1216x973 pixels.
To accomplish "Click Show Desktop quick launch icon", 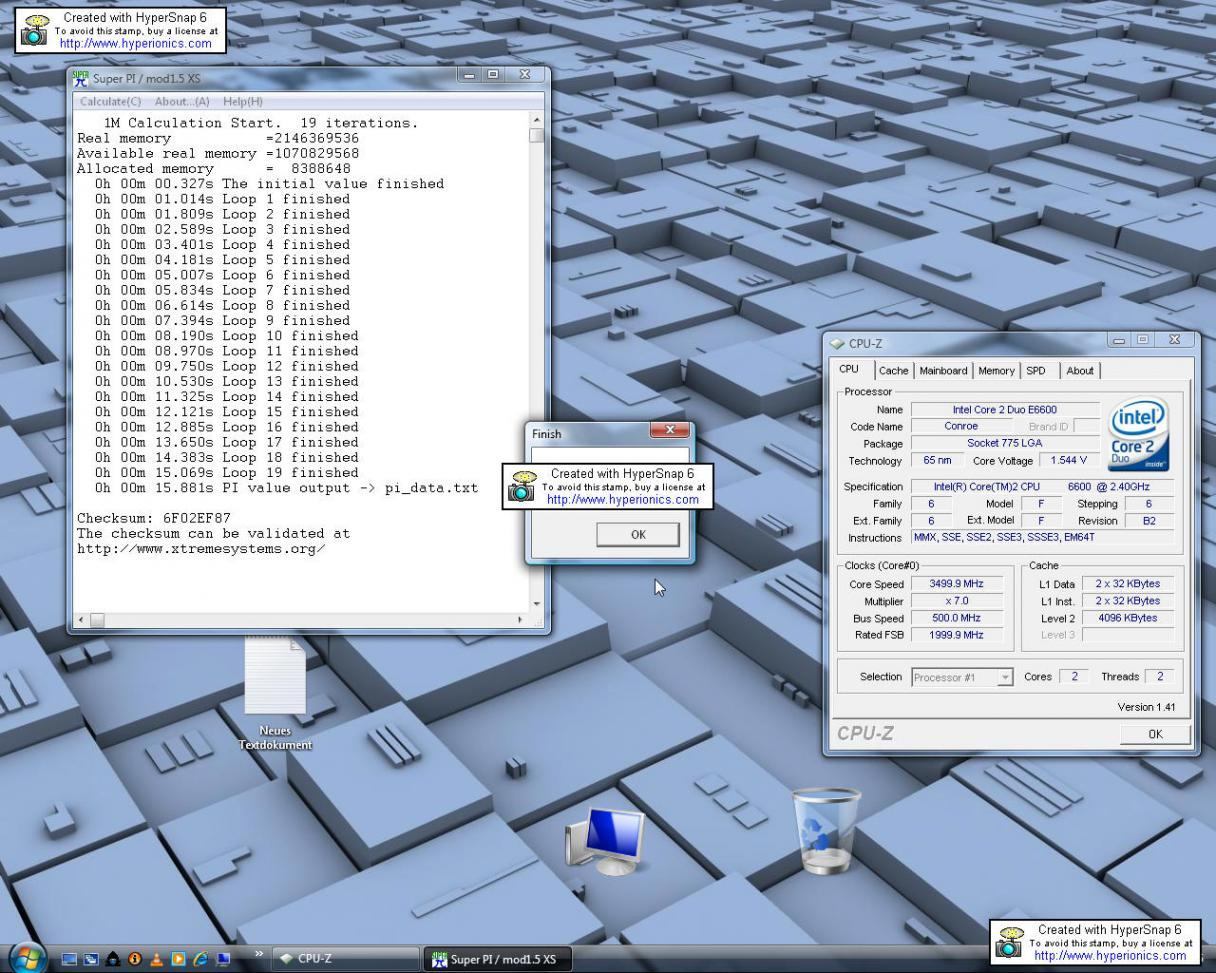I will pyautogui.click(x=69, y=959).
